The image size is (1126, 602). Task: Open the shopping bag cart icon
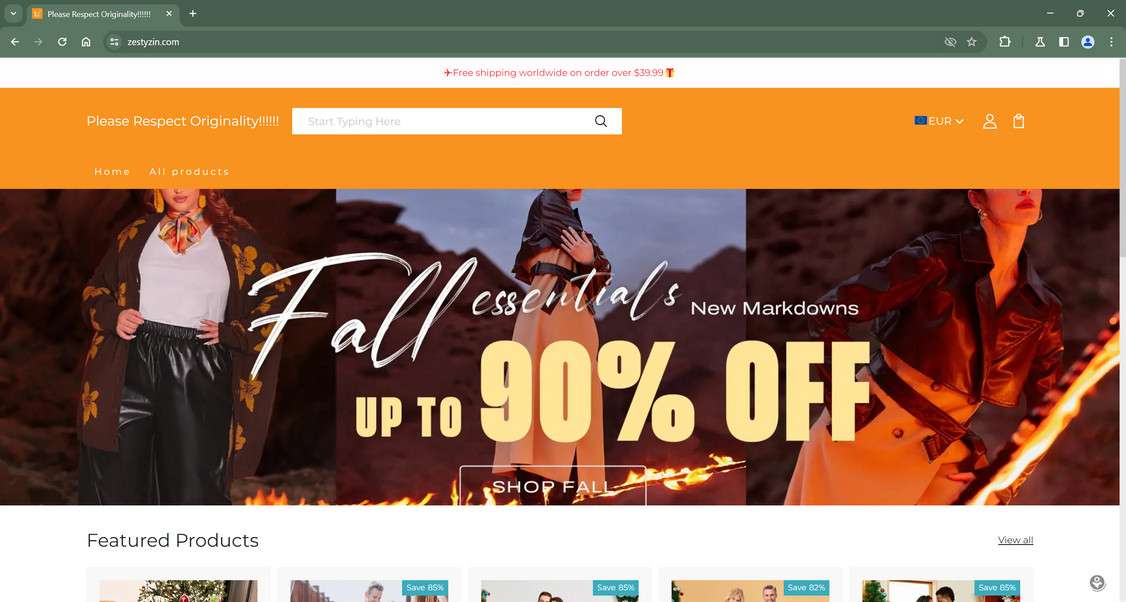(x=1018, y=121)
